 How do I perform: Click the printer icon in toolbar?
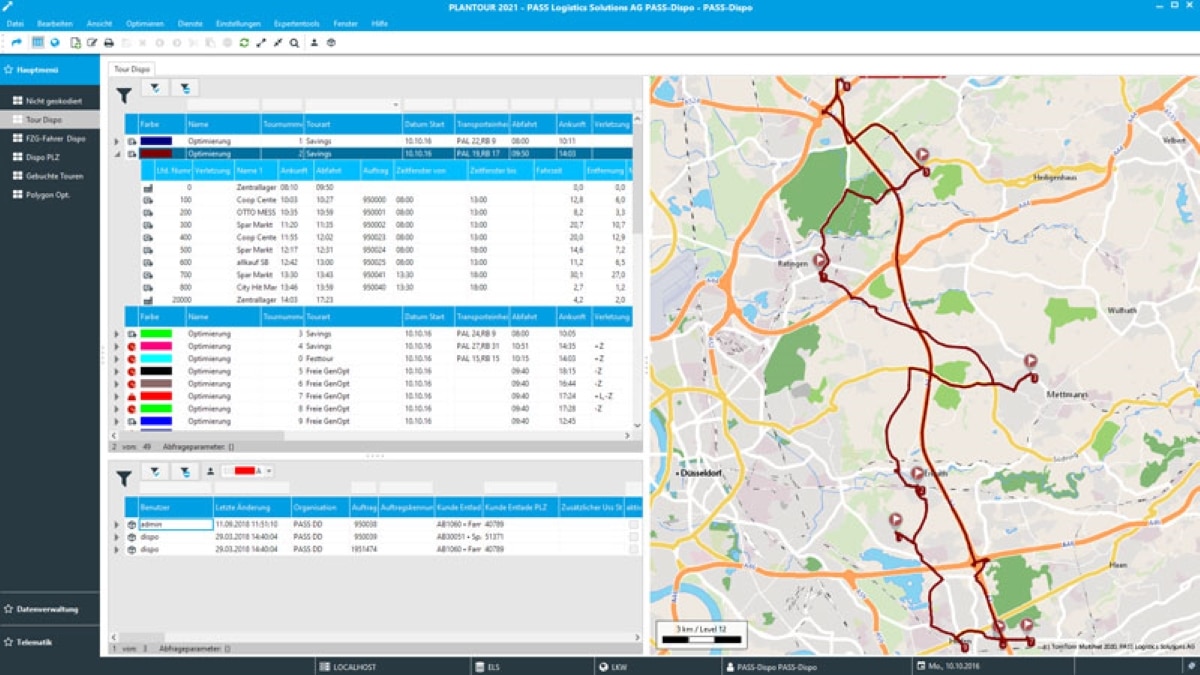pyautogui.click(x=109, y=43)
